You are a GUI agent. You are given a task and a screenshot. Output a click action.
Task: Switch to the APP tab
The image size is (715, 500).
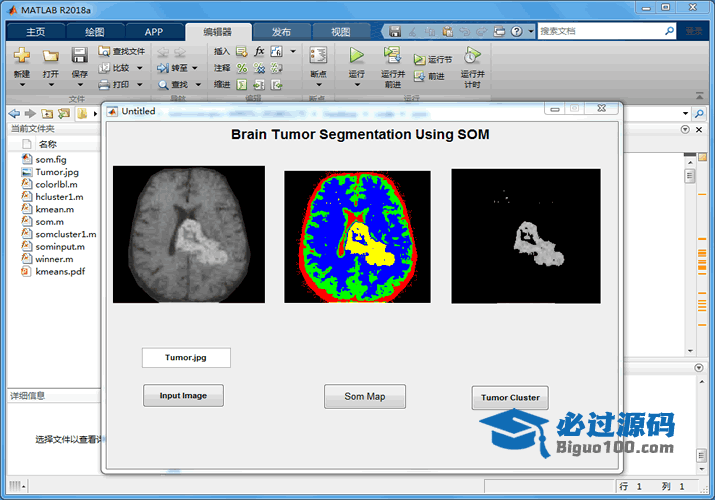(154, 32)
